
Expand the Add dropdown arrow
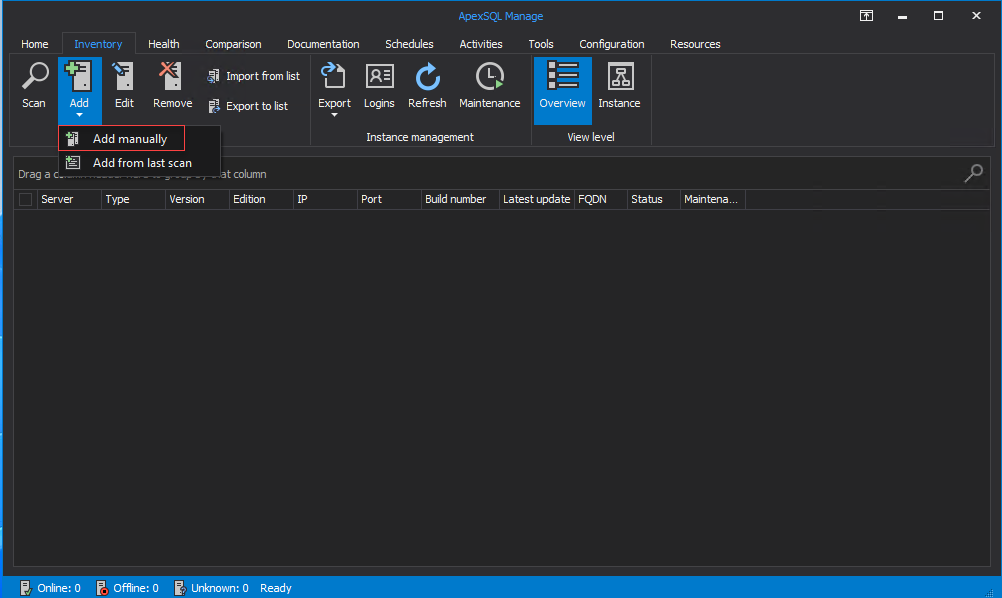(x=79, y=115)
